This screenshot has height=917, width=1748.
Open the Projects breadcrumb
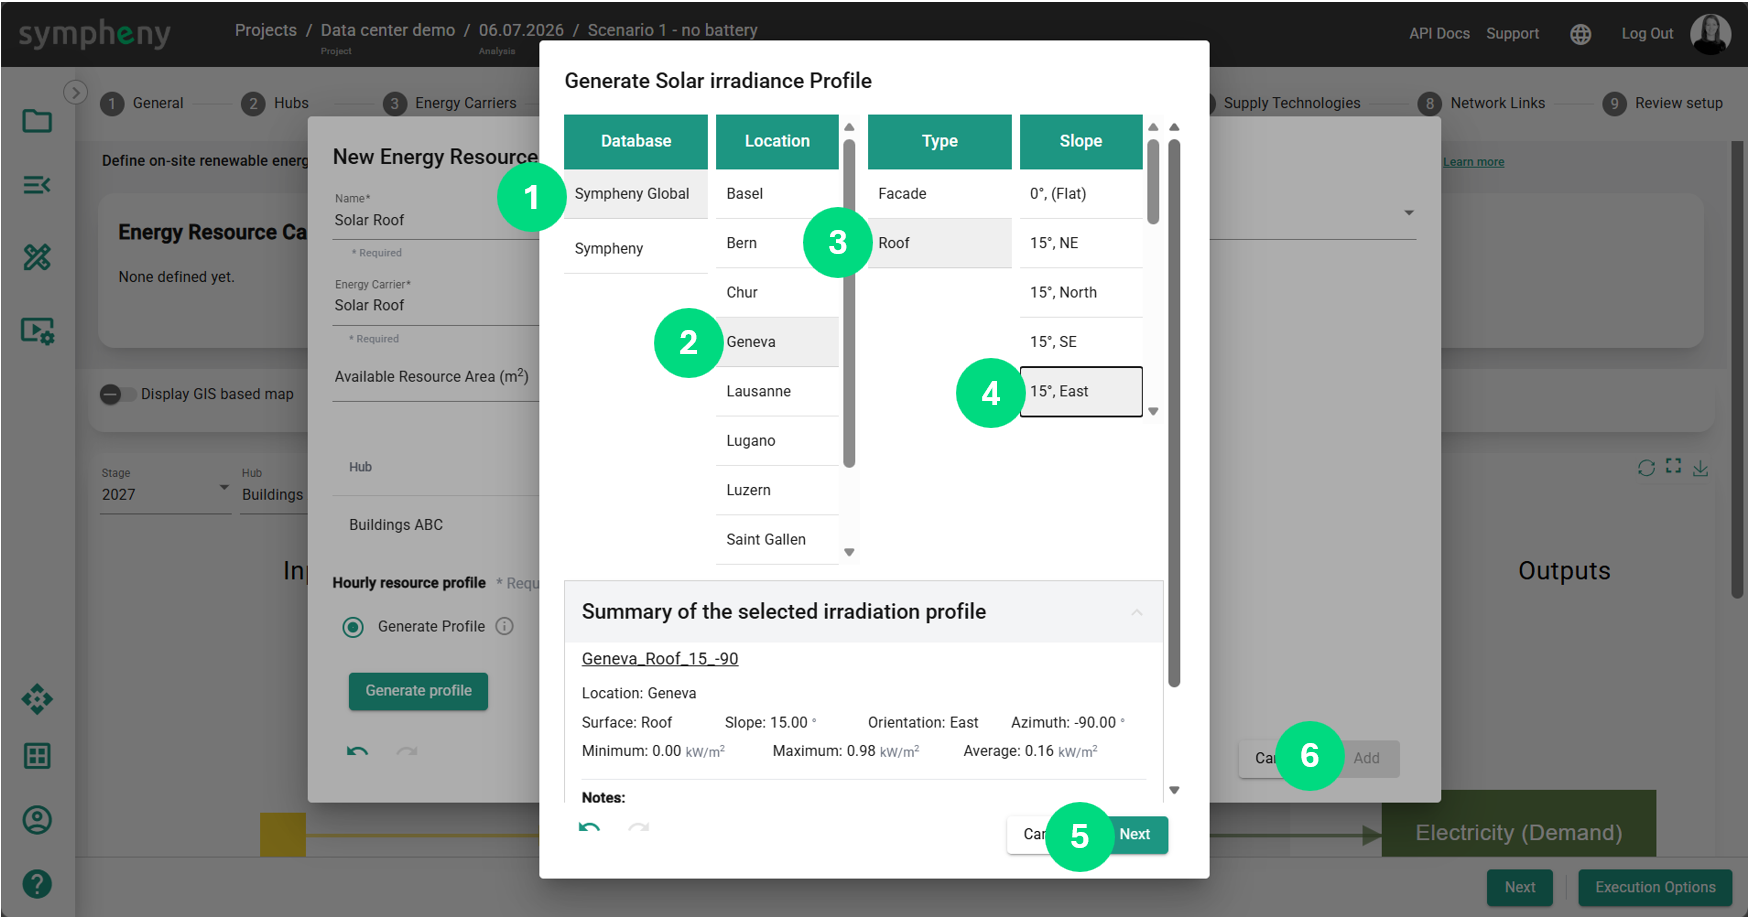(x=266, y=30)
